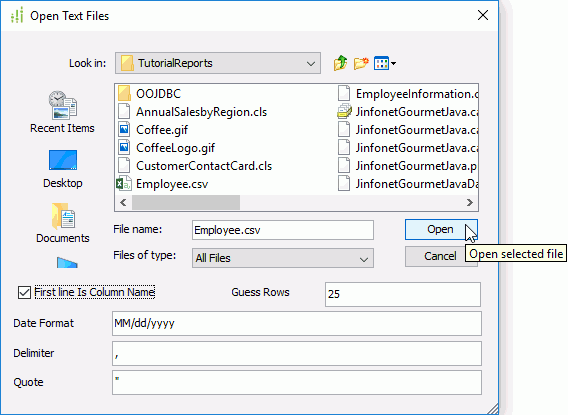Image resolution: width=568 pixels, height=415 pixels.
Task: Click Cancel button
Action: (435, 256)
